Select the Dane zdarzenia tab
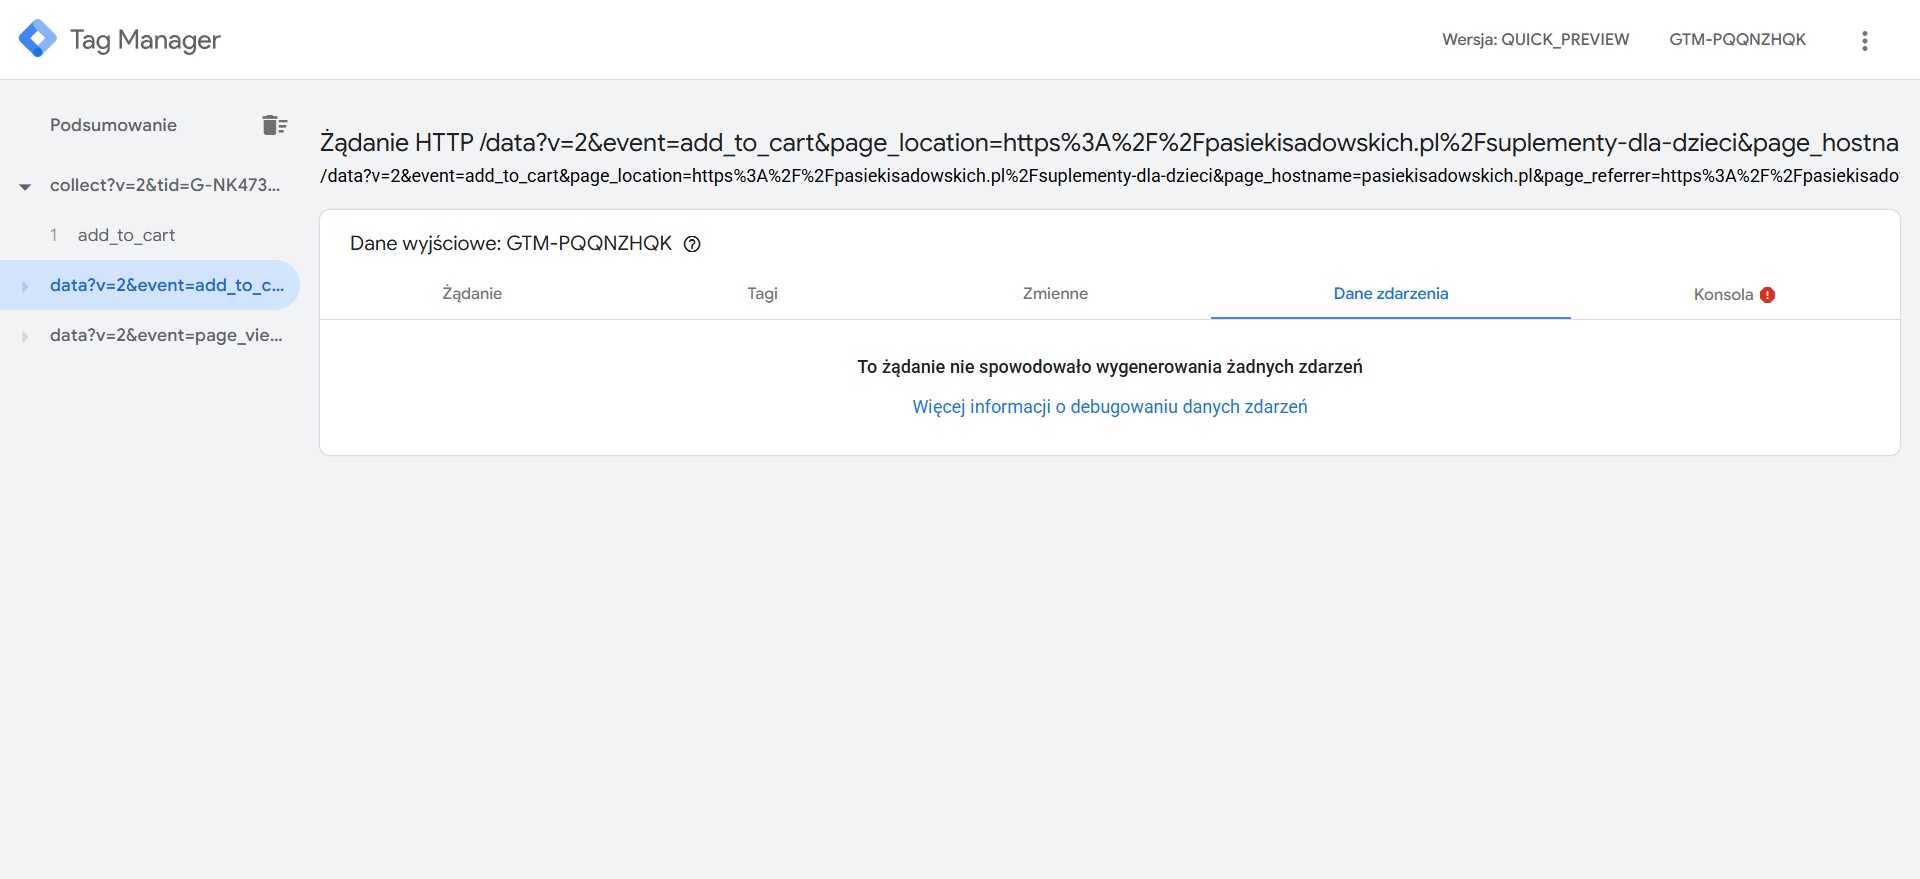Viewport: 1920px width, 879px height. pos(1390,293)
